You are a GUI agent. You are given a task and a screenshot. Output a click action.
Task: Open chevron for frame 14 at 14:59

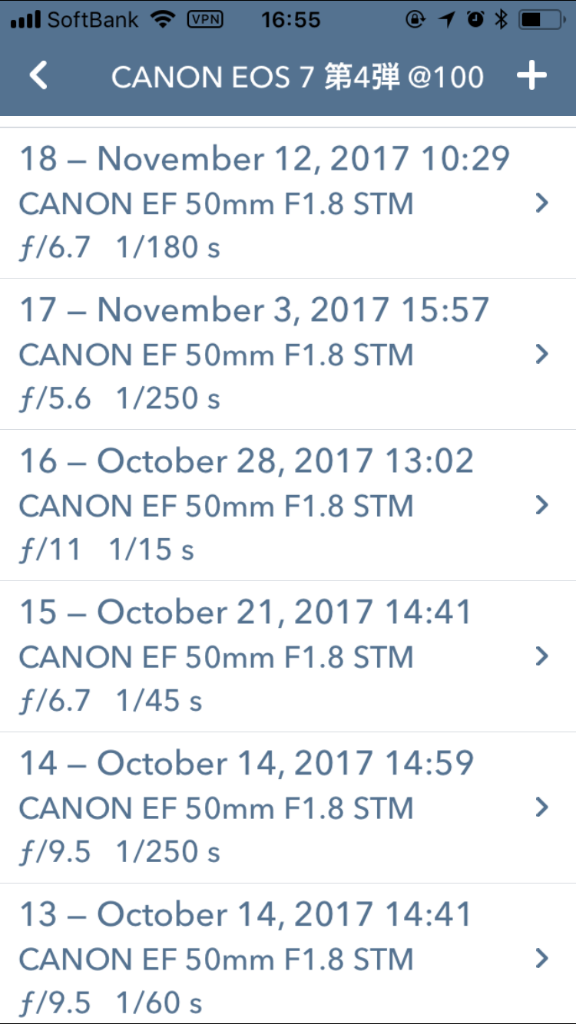click(541, 808)
